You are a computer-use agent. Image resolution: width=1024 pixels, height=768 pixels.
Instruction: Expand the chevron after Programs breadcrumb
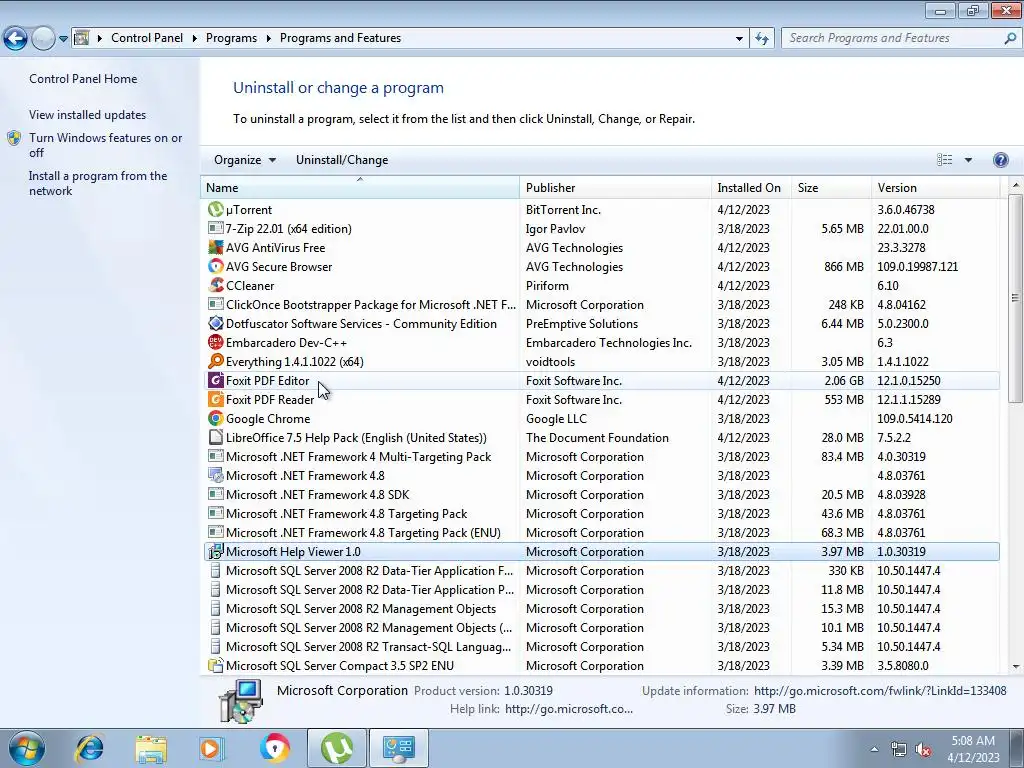click(268, 38)
